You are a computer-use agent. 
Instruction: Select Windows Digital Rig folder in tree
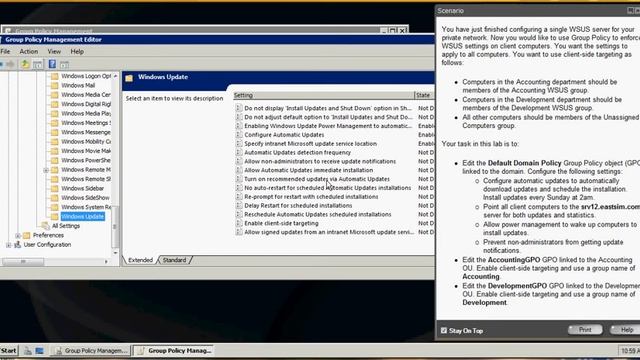coord(86,104)
